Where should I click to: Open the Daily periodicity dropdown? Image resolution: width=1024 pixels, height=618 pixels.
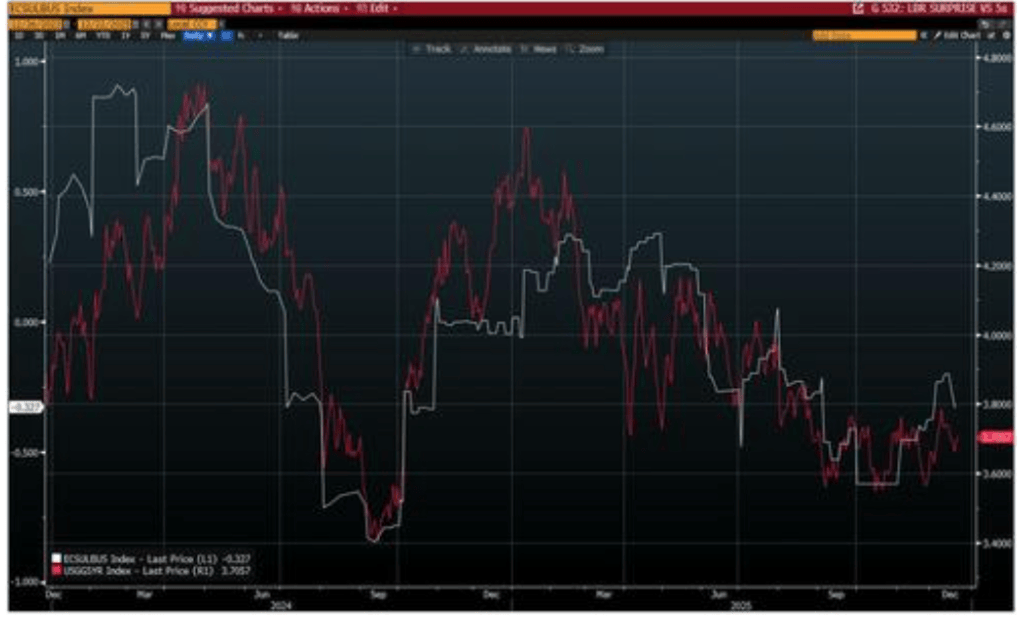198,35
